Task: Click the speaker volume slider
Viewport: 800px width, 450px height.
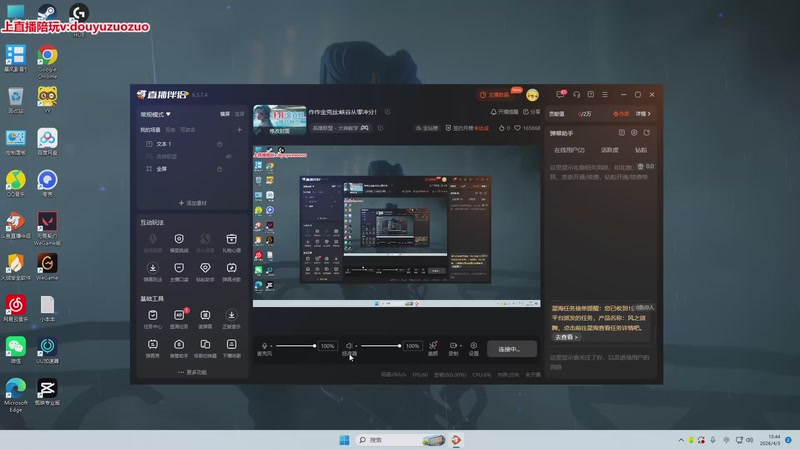Action: 381,346
